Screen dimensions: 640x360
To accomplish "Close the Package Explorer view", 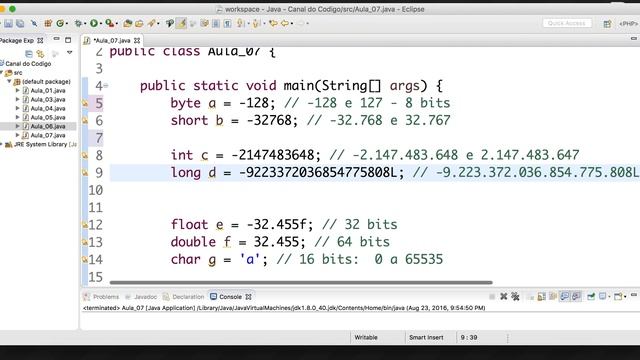I will (40, 40).
